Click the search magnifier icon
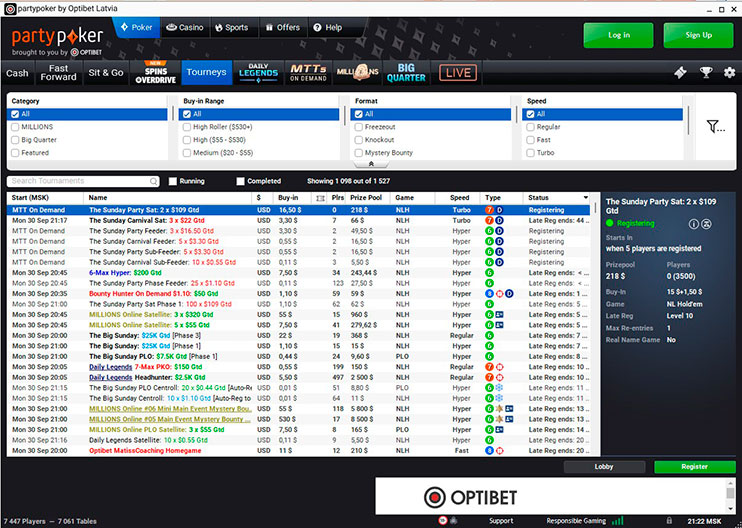 coord(153,181)
